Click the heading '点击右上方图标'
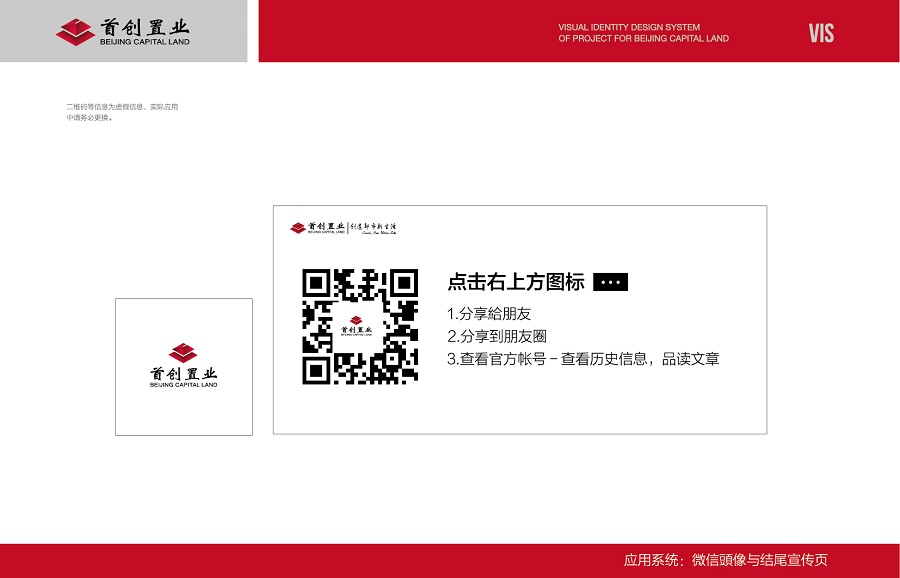Image resolution: width=900 pixels, height=578 pixels. click(516, 282)
